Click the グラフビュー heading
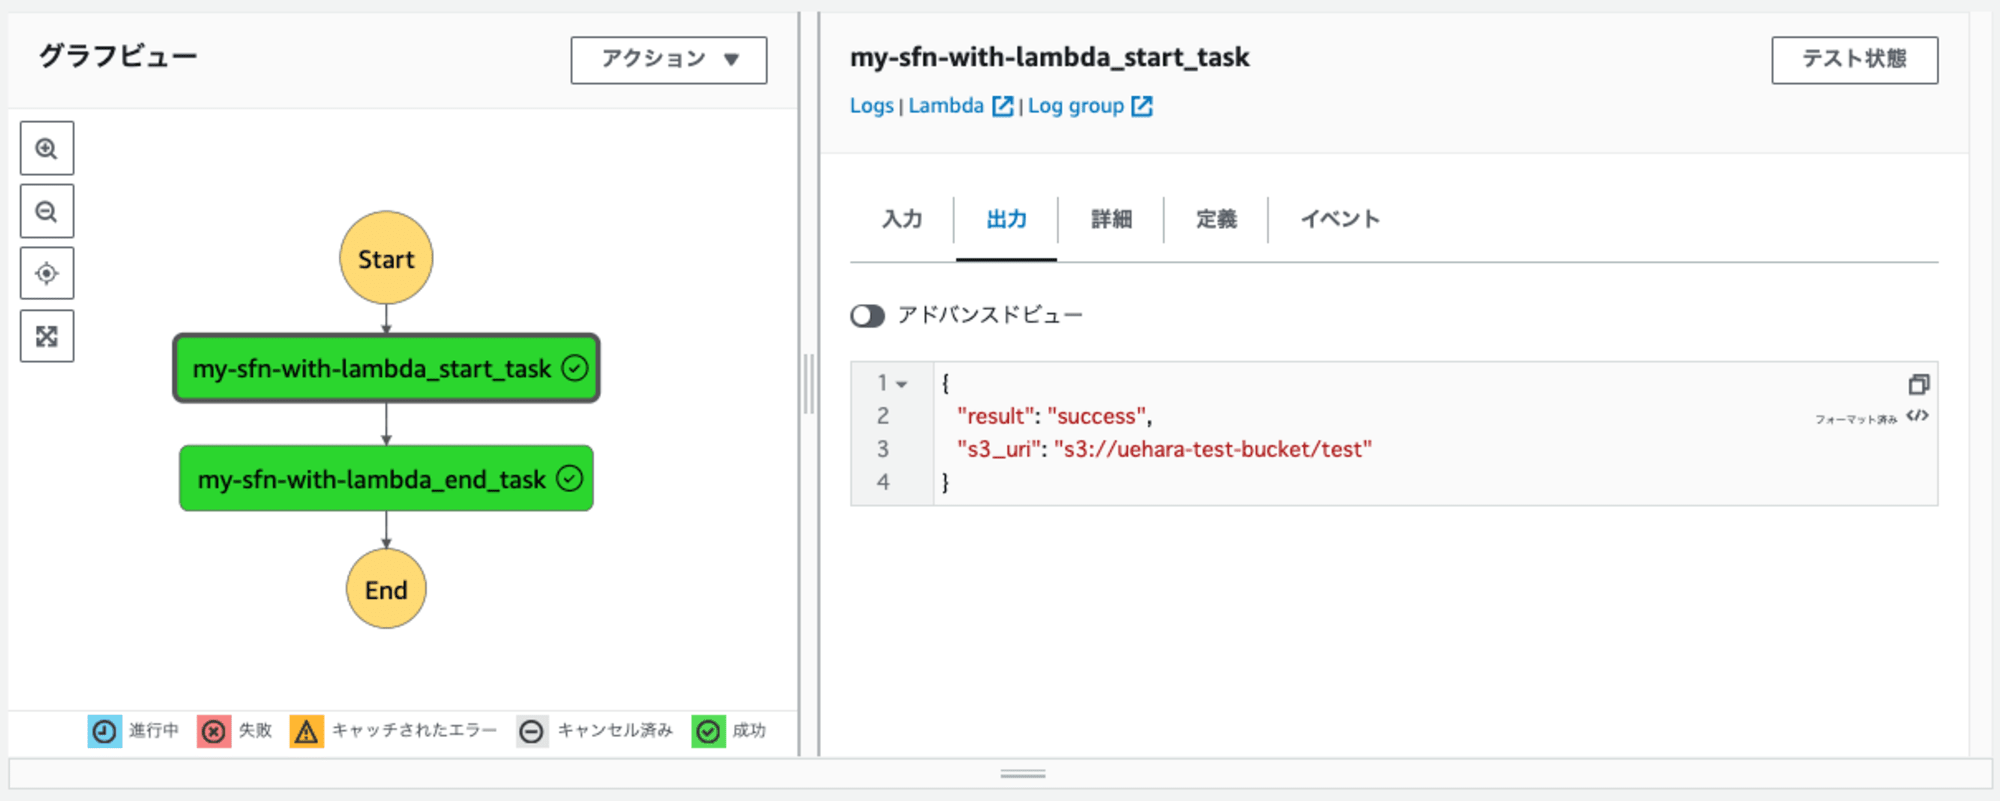 point(118,56)
